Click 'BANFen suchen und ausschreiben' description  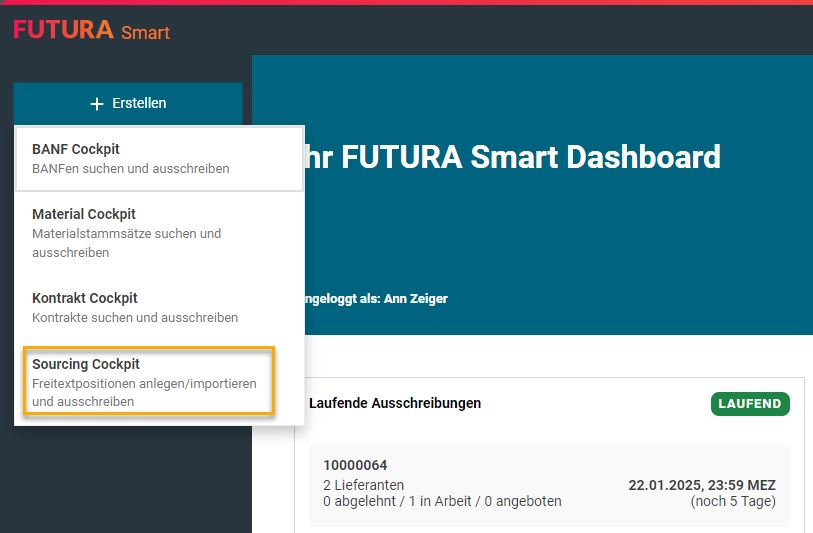[x=130, y=168]
